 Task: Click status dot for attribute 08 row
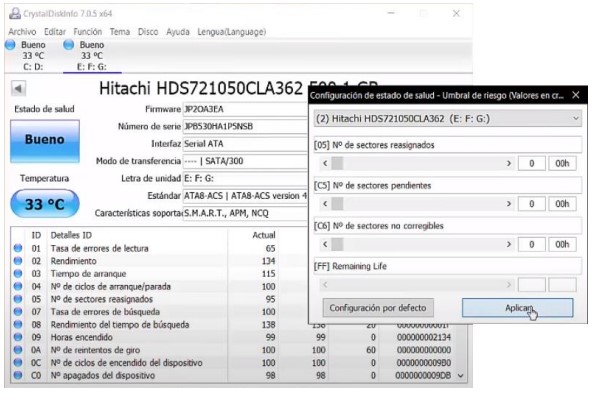click(17, 324)
